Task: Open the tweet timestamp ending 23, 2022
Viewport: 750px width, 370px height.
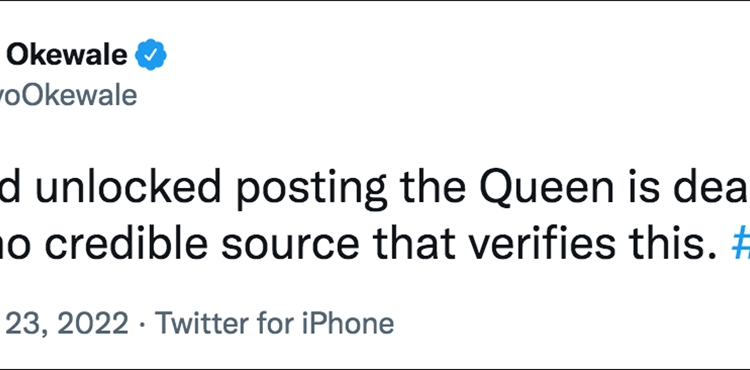Action: [64, 323]
